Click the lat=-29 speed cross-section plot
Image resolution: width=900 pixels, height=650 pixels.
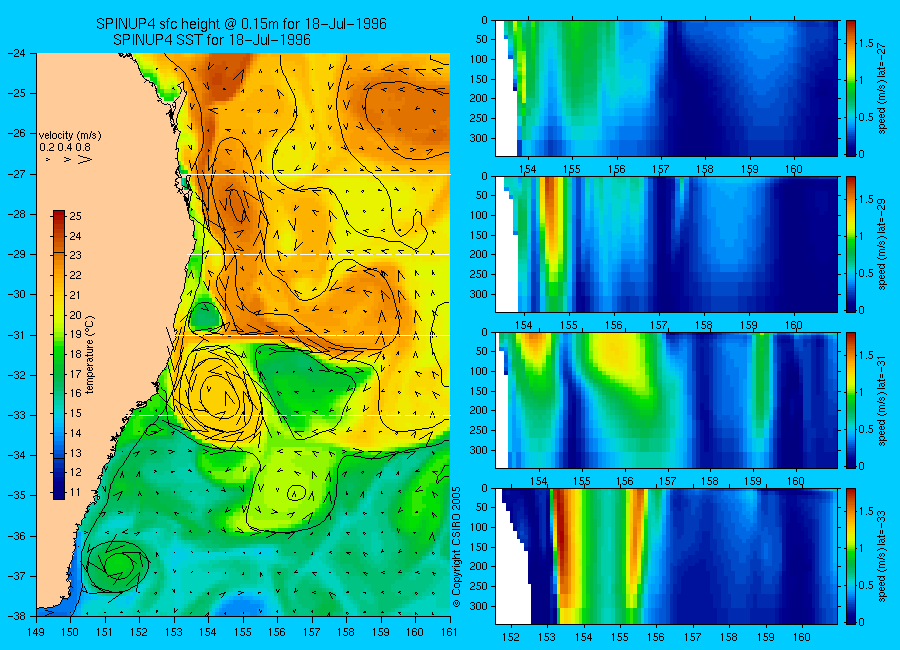point(666,244)
